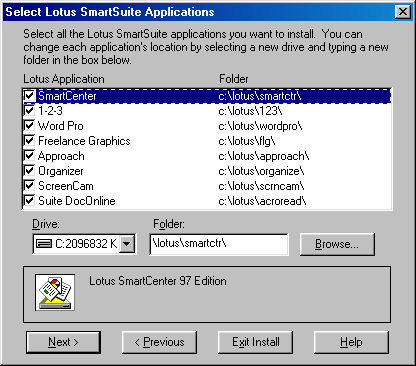Click the c:\lotus\flg\ folder path
Image resolution: width=416 pixels, height=366 pixels.
coord(247,141)
